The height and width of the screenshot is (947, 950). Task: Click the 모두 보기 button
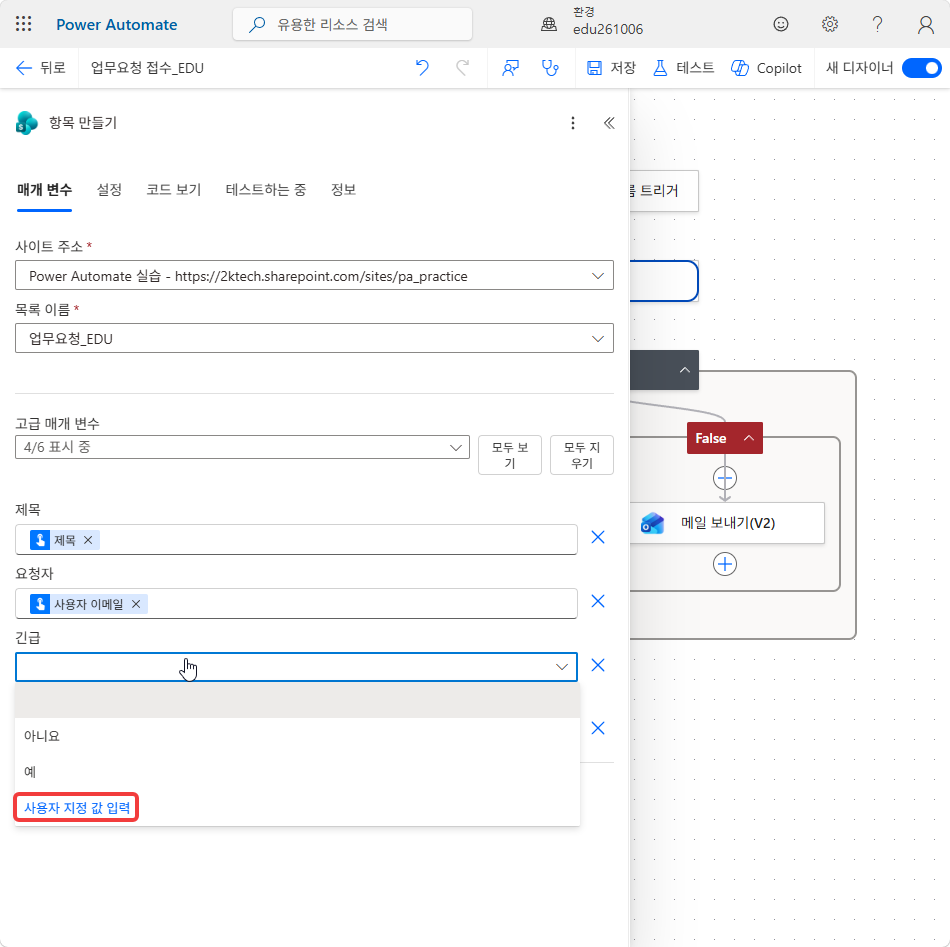pos(510,455)
